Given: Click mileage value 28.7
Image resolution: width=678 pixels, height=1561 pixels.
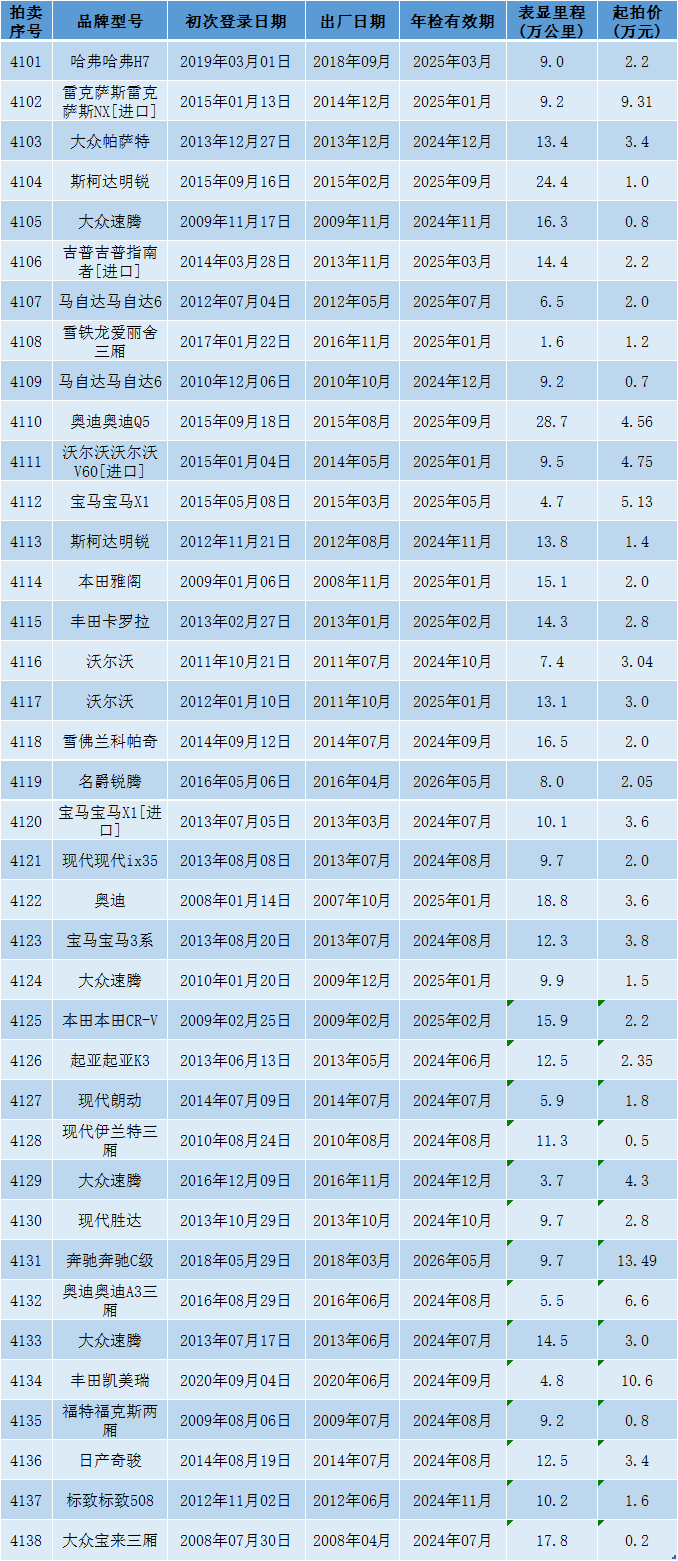Looking at the screenshot, I should coord(551,422).
